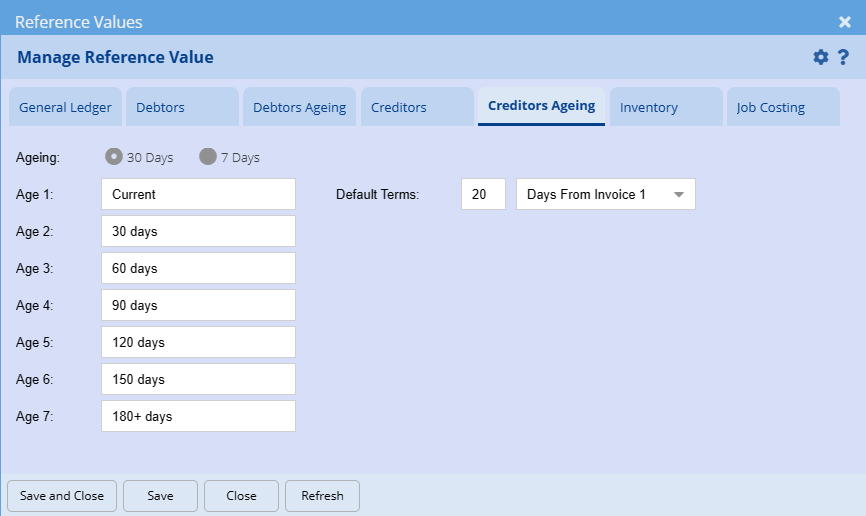Close the Reference Values window

[x=845, y=21]
